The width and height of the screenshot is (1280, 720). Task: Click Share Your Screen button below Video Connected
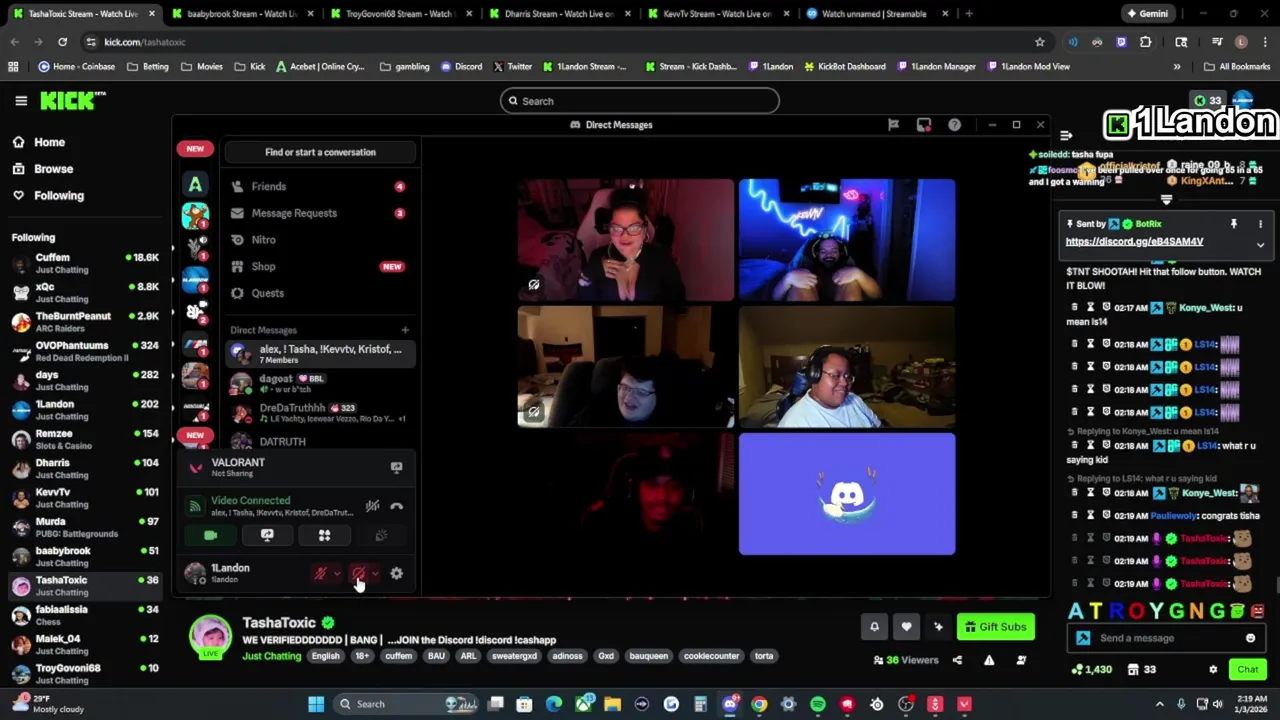(267, 535)
